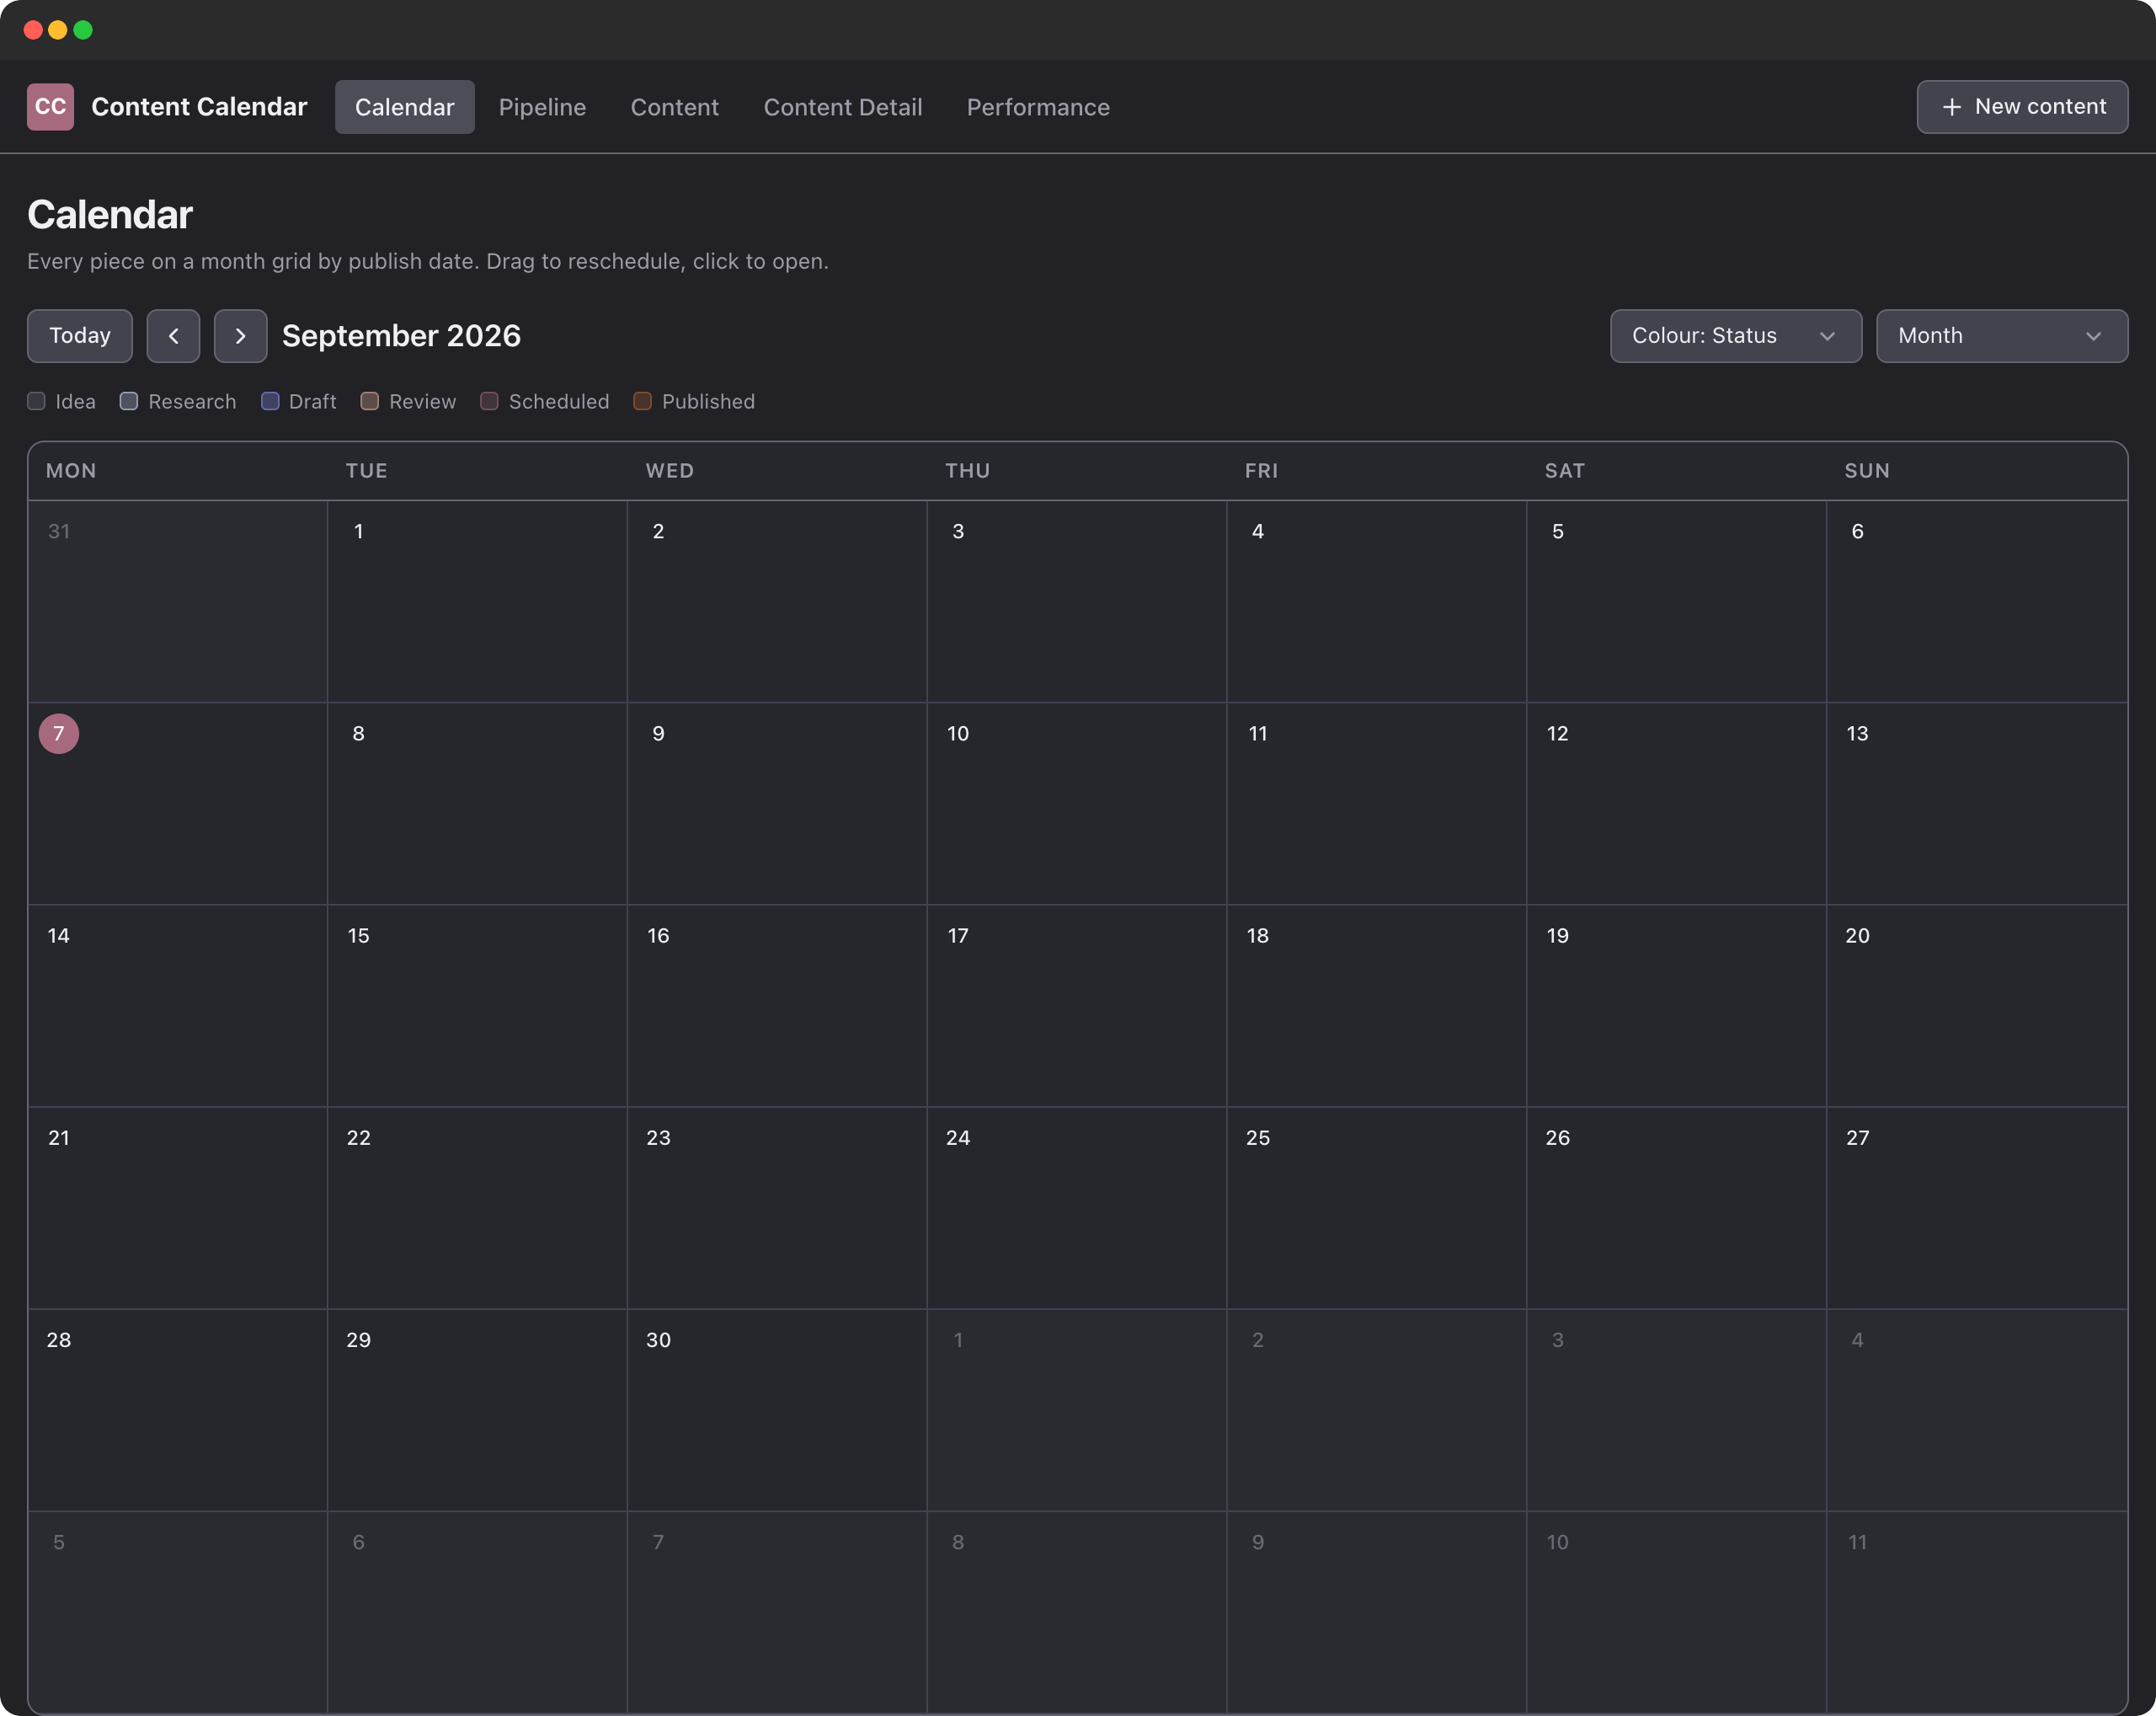Click the Published status colour swatch

(x=643, y=401)
